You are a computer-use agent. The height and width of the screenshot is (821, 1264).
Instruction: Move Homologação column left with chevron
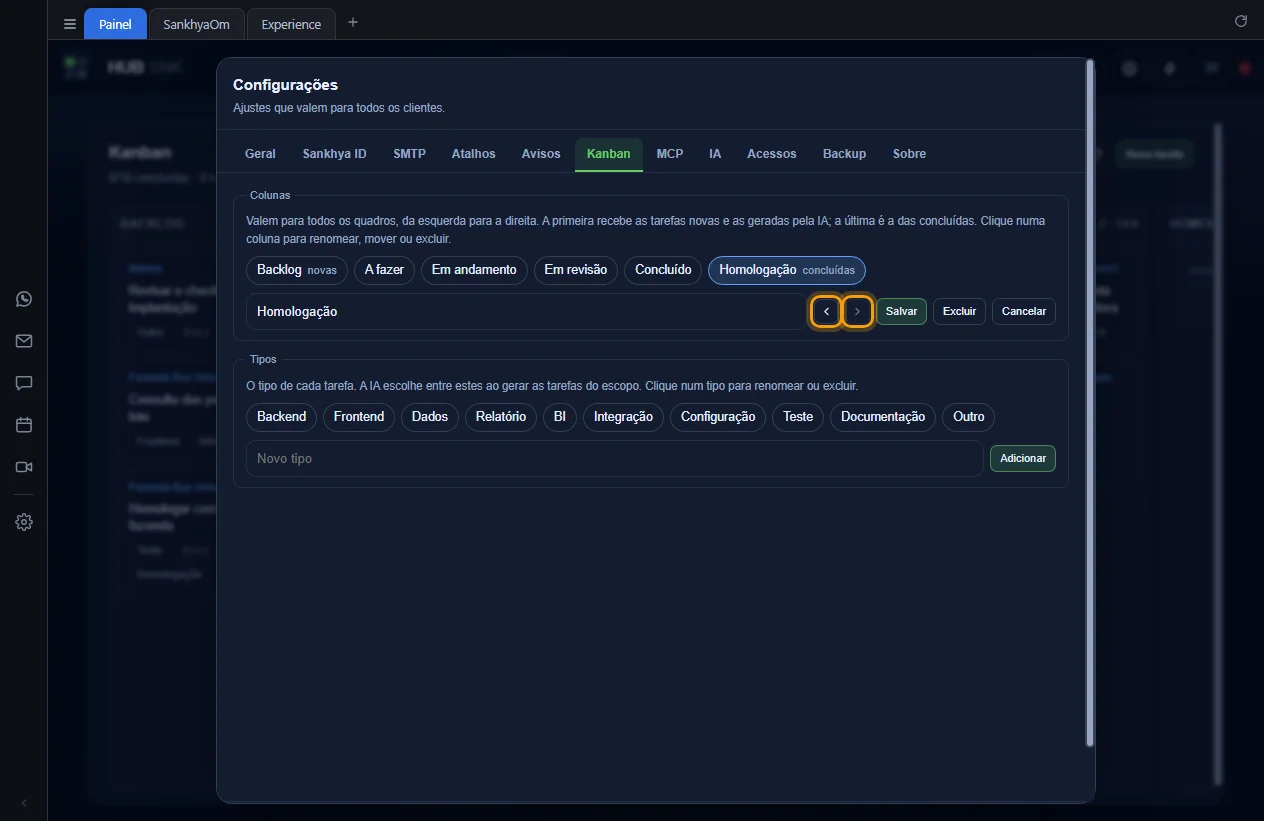point(826,311)
